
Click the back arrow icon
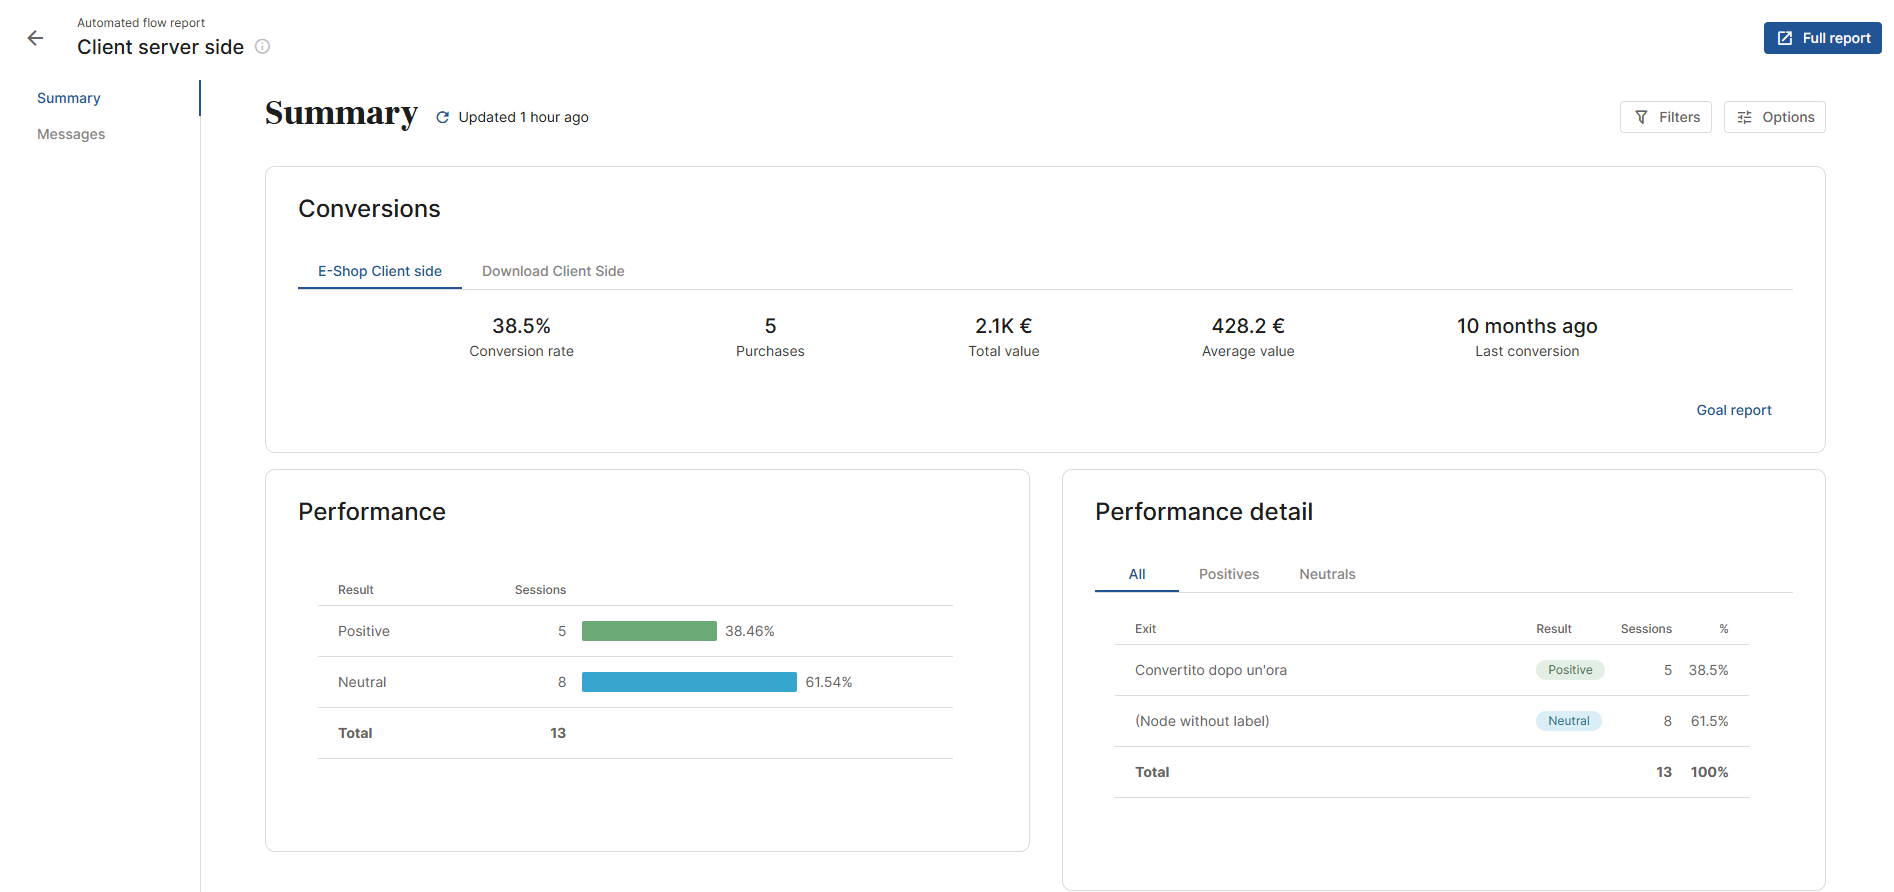tap(36, 38)
